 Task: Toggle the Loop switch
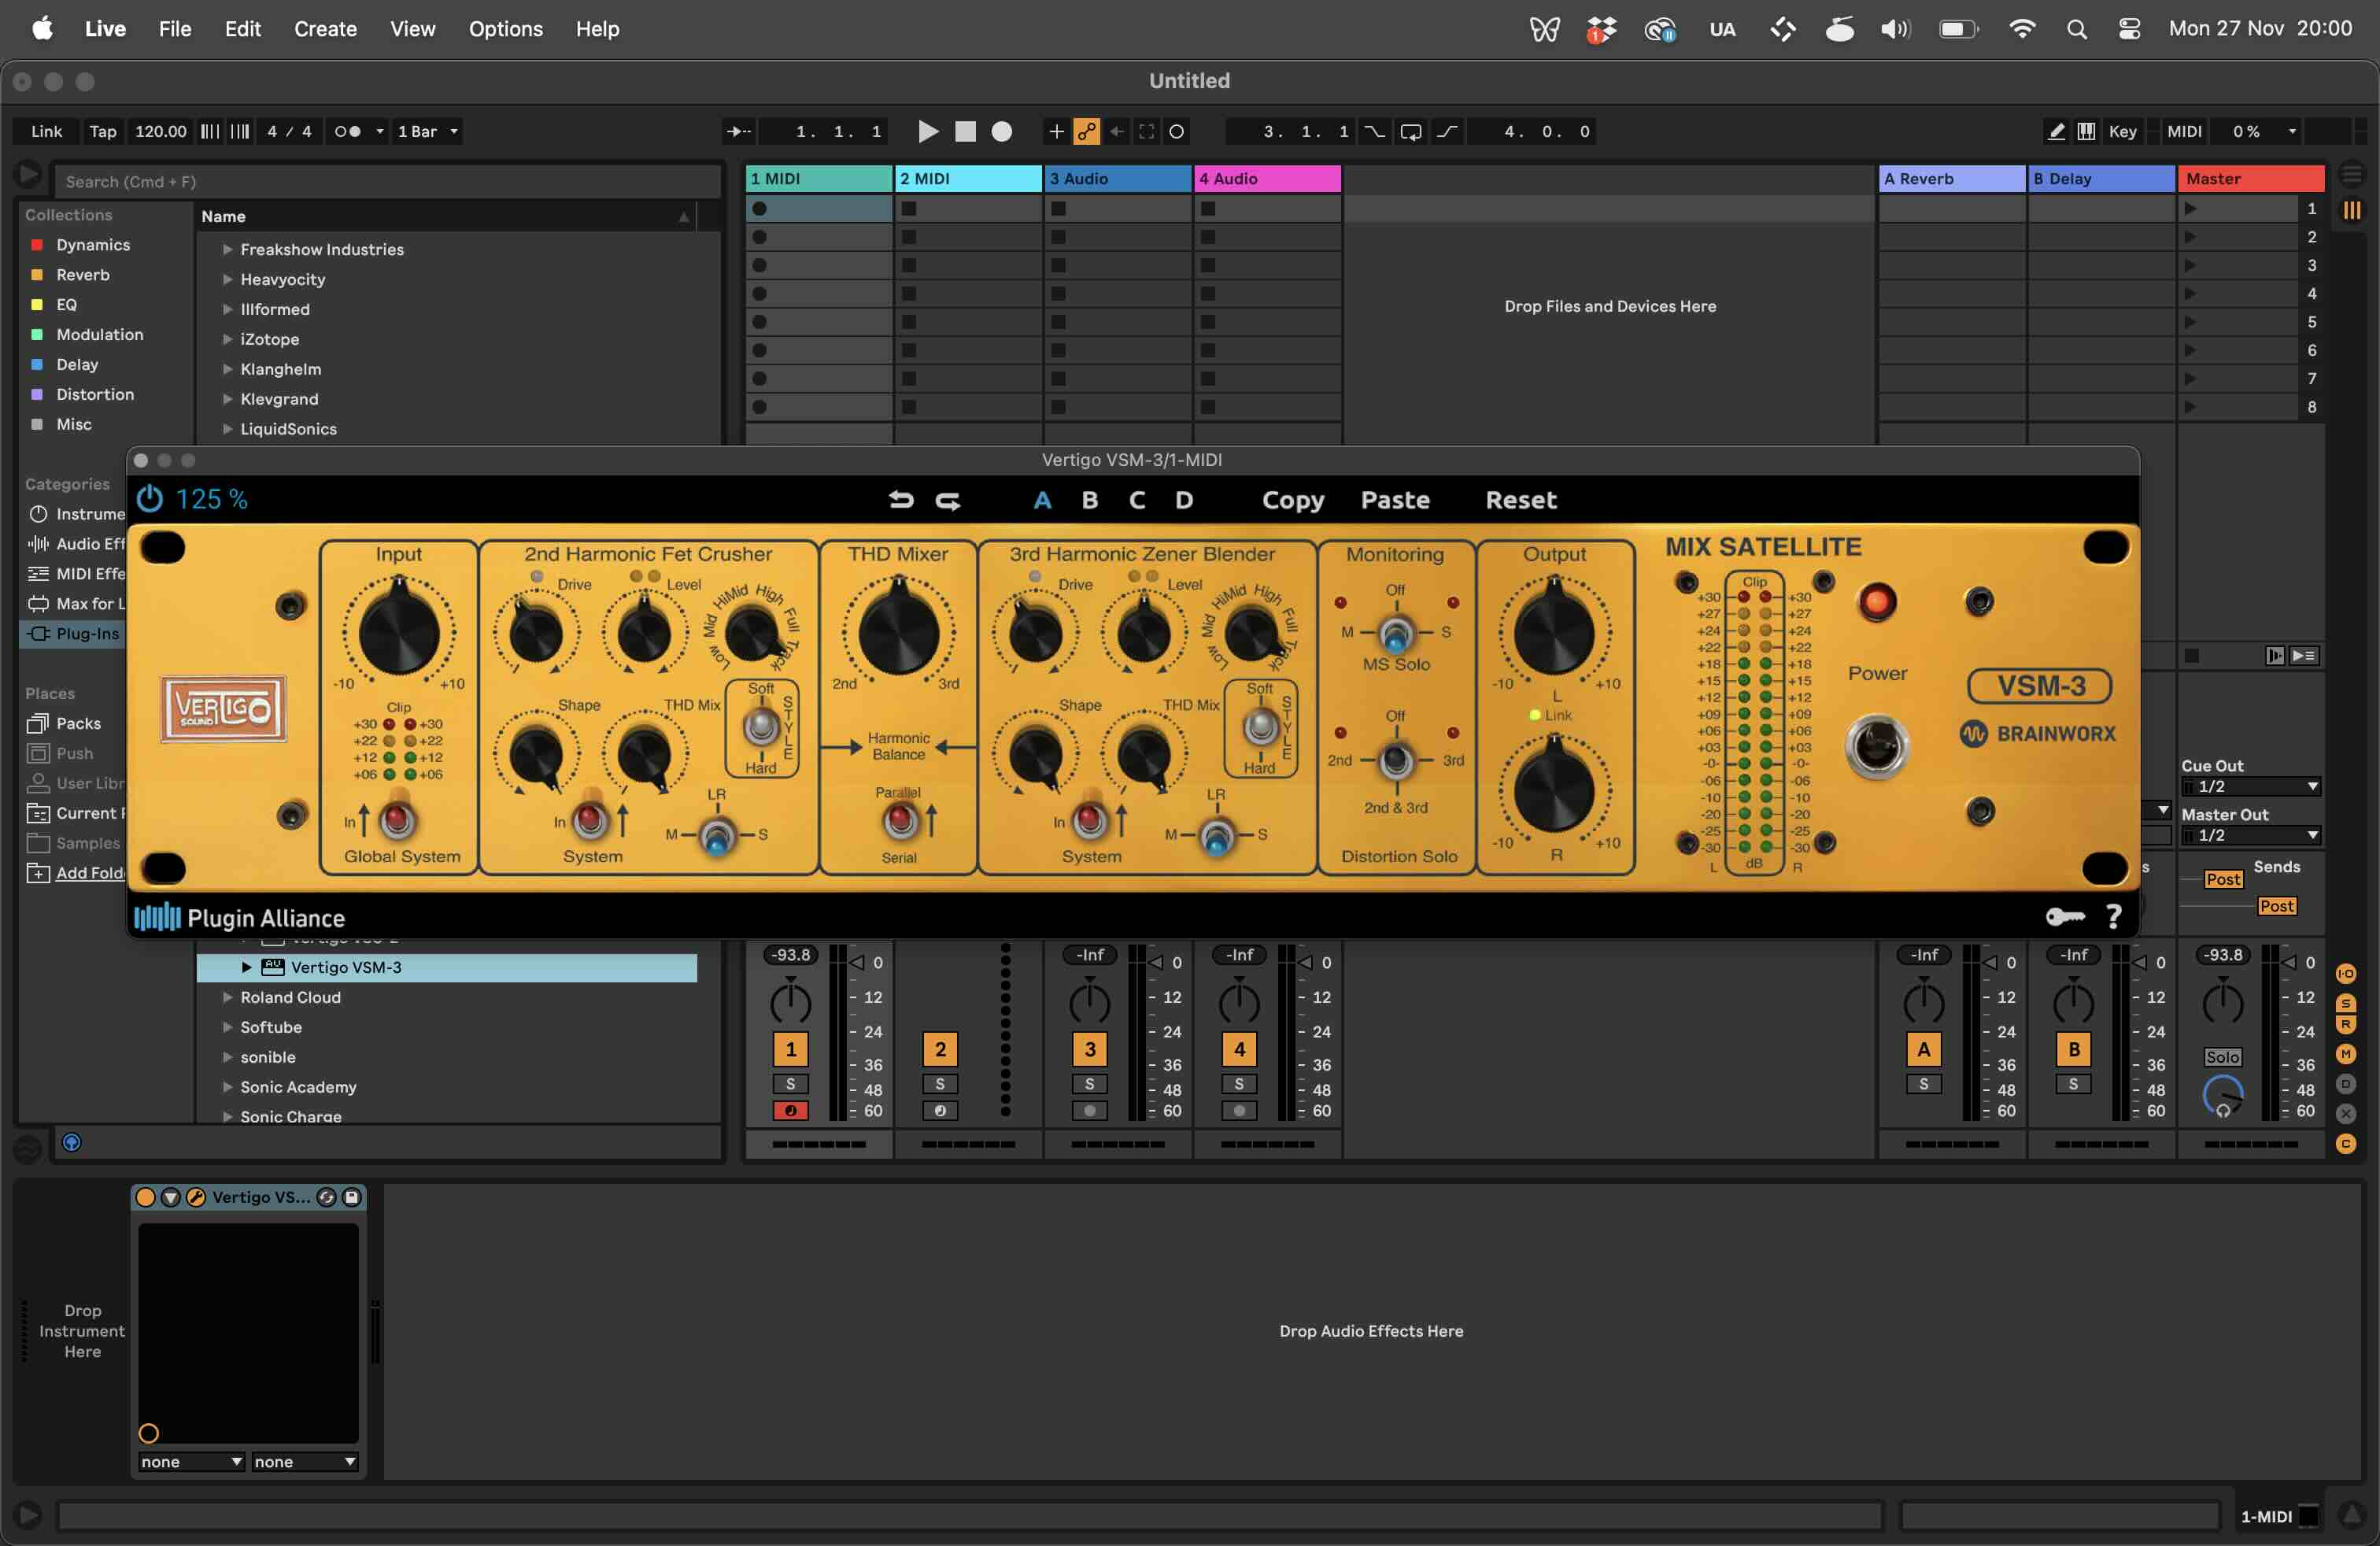(x=1411, y=131)
